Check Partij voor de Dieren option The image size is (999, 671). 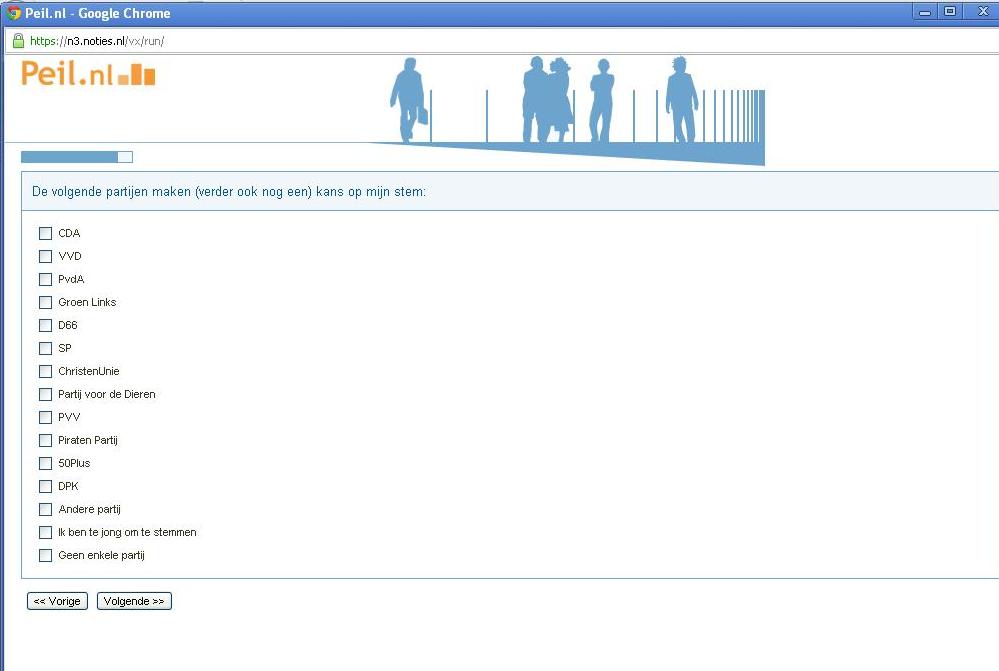(x=45, y=395)
